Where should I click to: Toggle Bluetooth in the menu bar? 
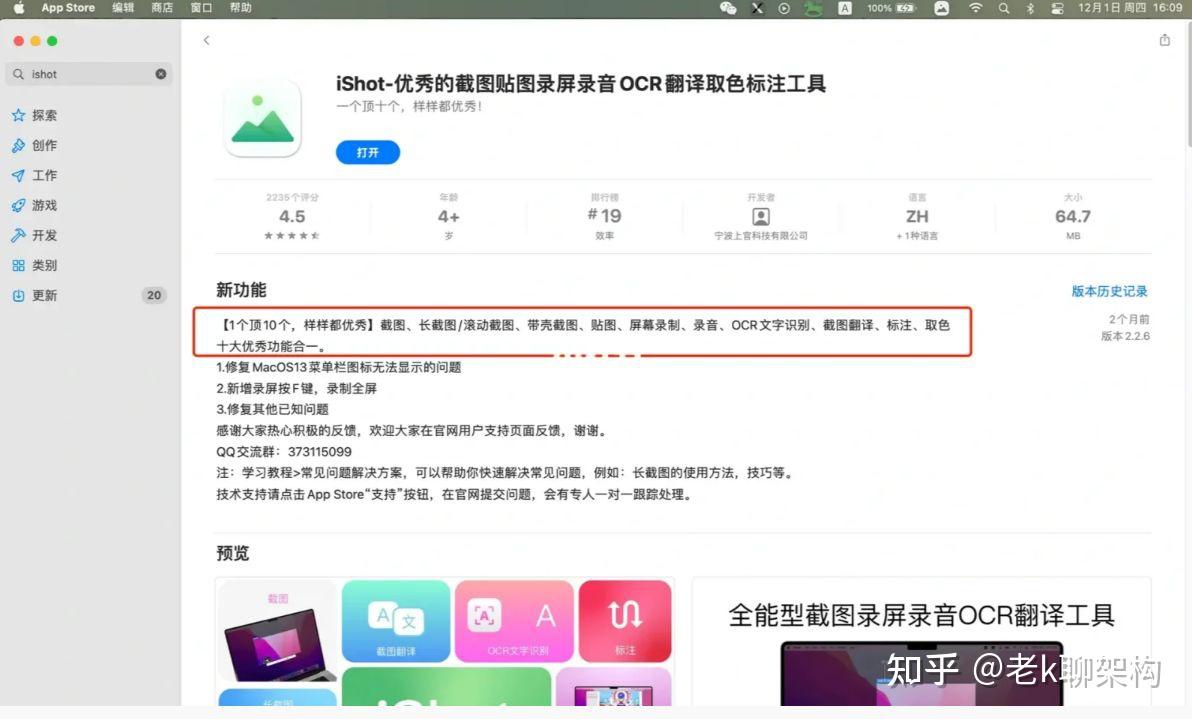(1031, 8)
